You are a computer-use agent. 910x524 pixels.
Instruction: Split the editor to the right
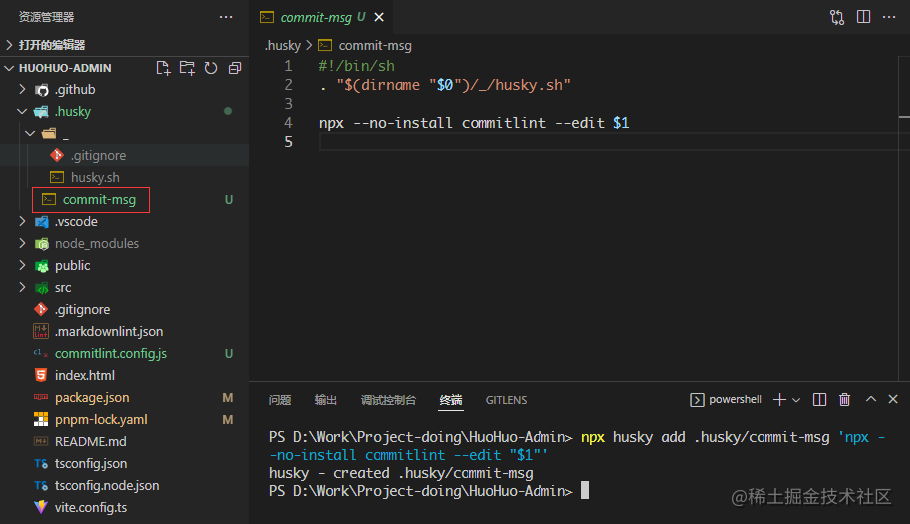(x=863, y=17)
